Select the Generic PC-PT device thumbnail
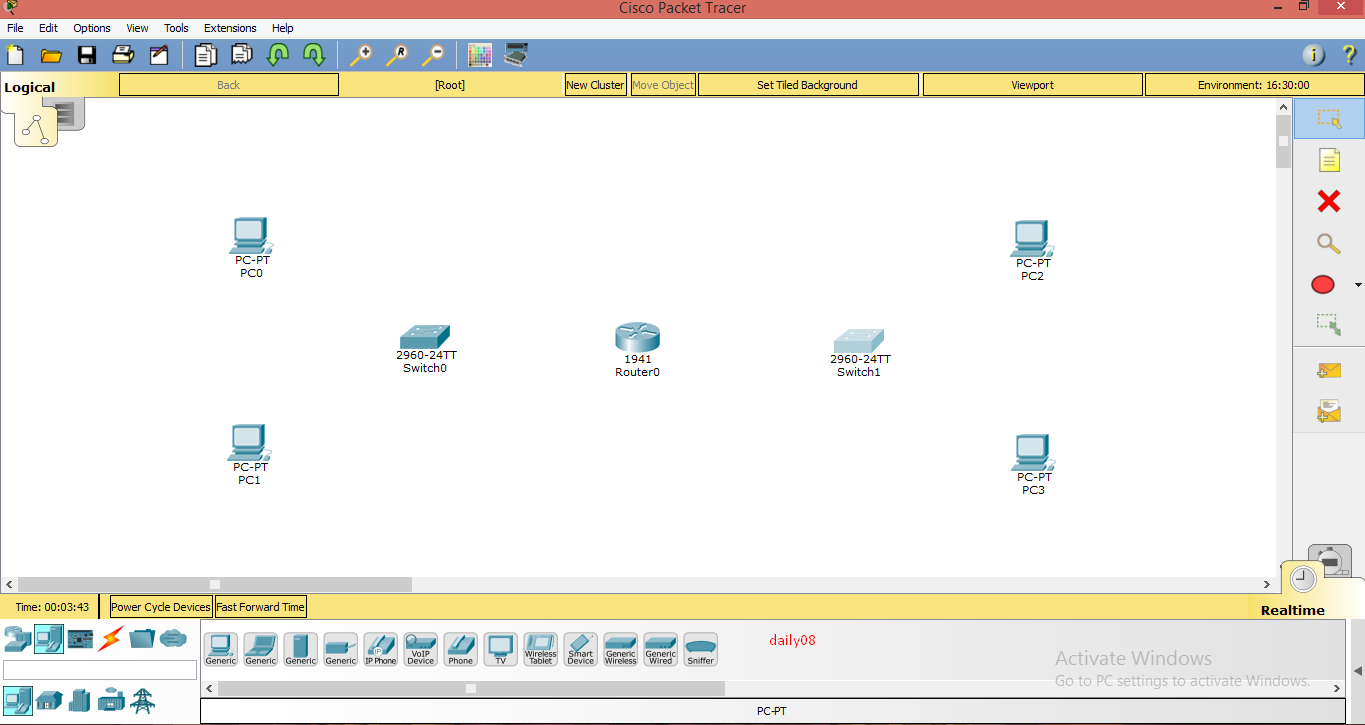 (x=220, y=649)
